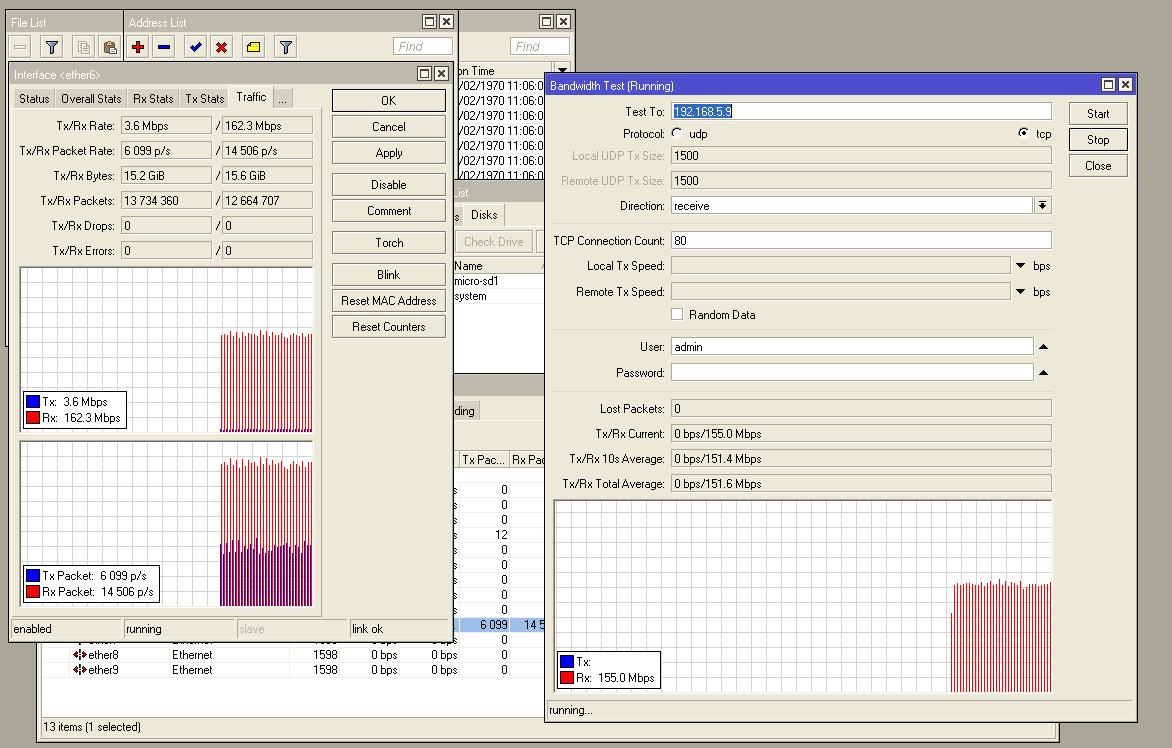
Task: Stop the running bandwidth test
Action: [x=1098, y=140]
